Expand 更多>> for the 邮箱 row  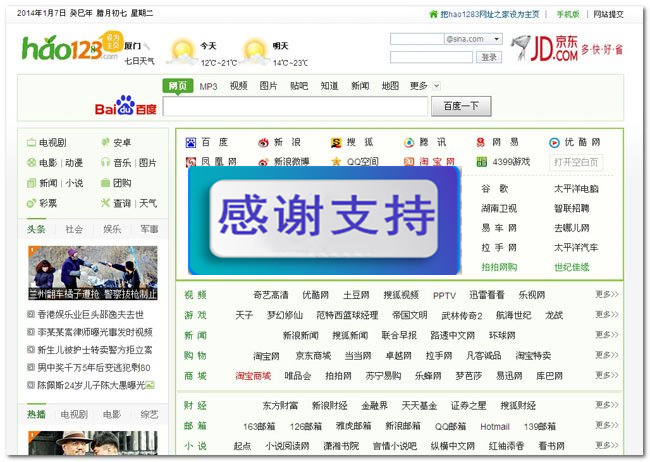607,425
